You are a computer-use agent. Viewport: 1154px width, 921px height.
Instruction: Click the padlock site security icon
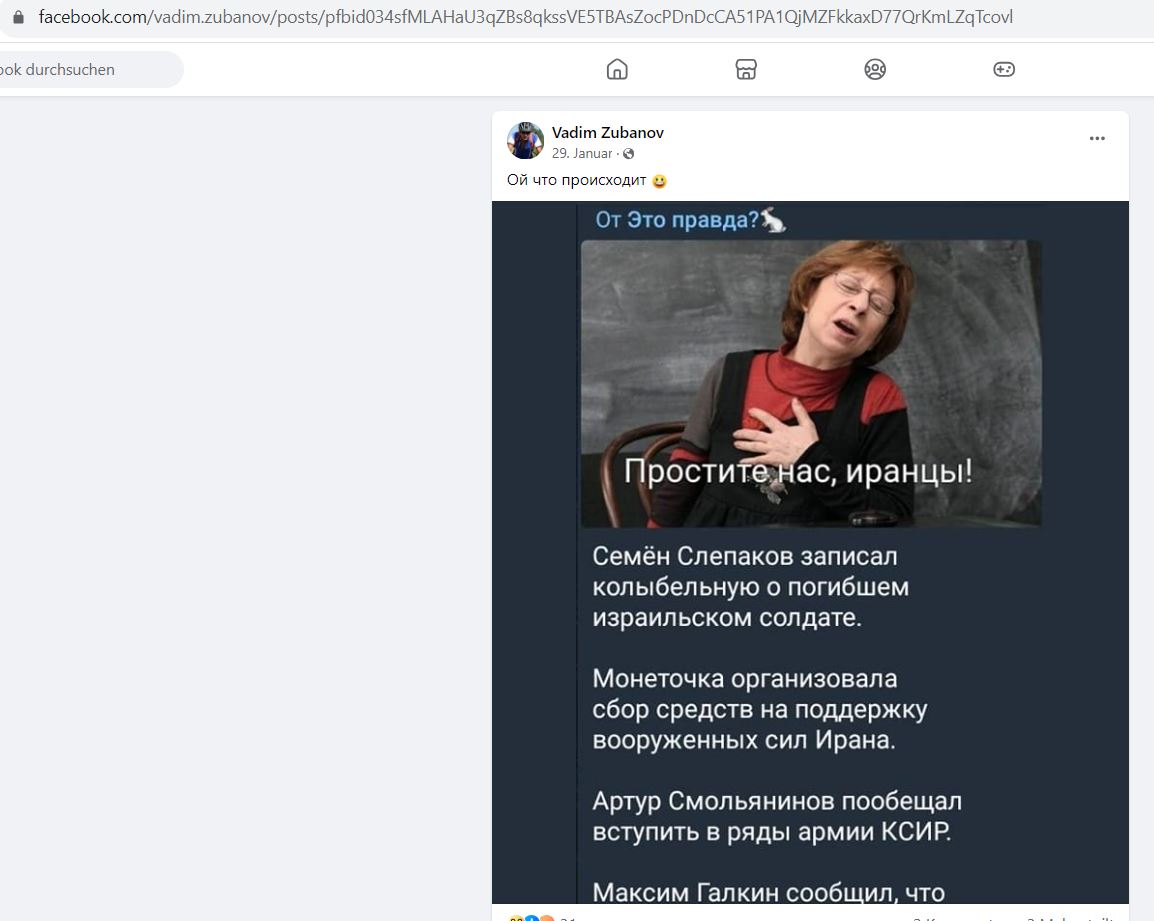coord(18,16)
